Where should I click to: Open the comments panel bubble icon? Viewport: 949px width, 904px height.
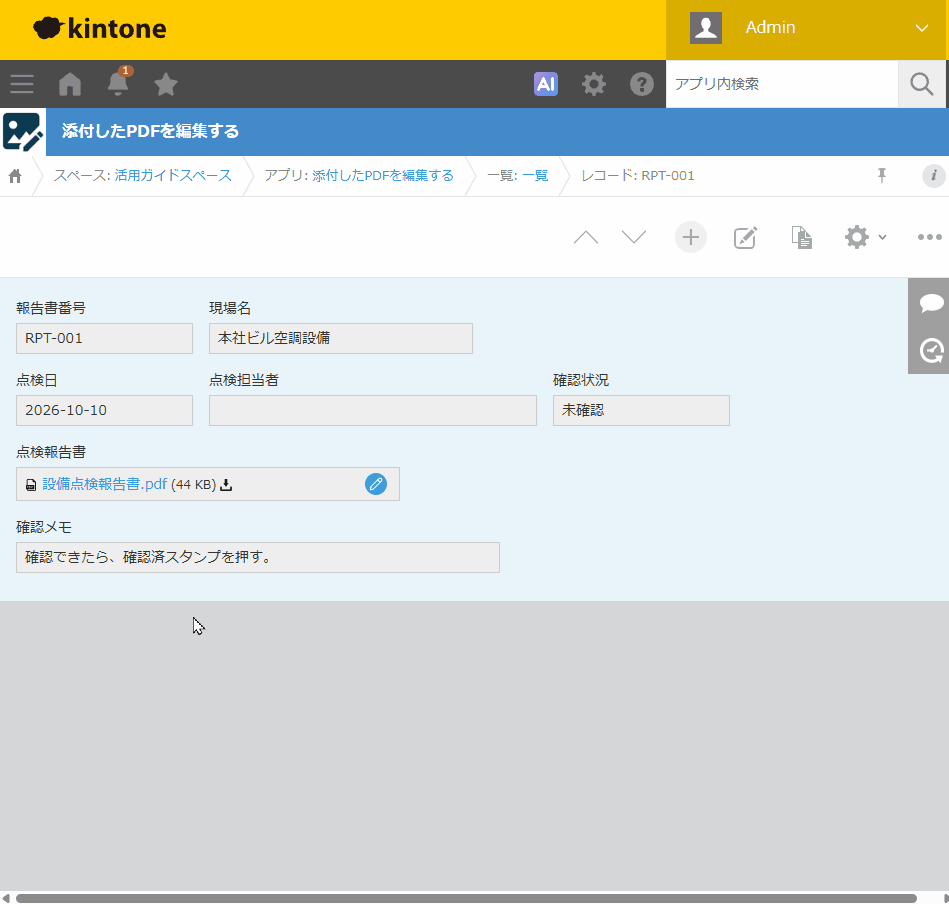931,303
